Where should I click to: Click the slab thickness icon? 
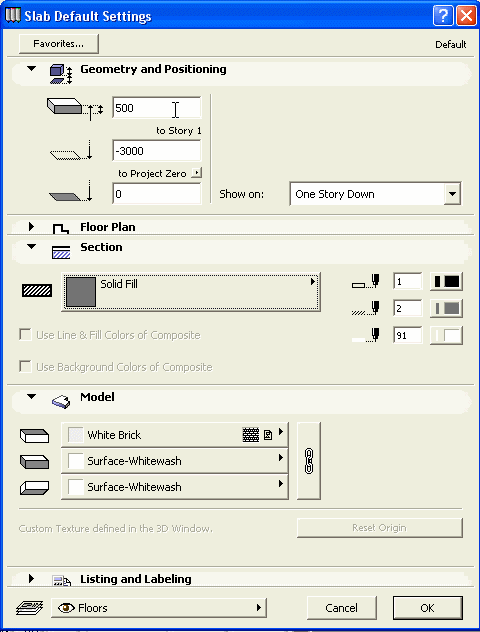point(75,108)
